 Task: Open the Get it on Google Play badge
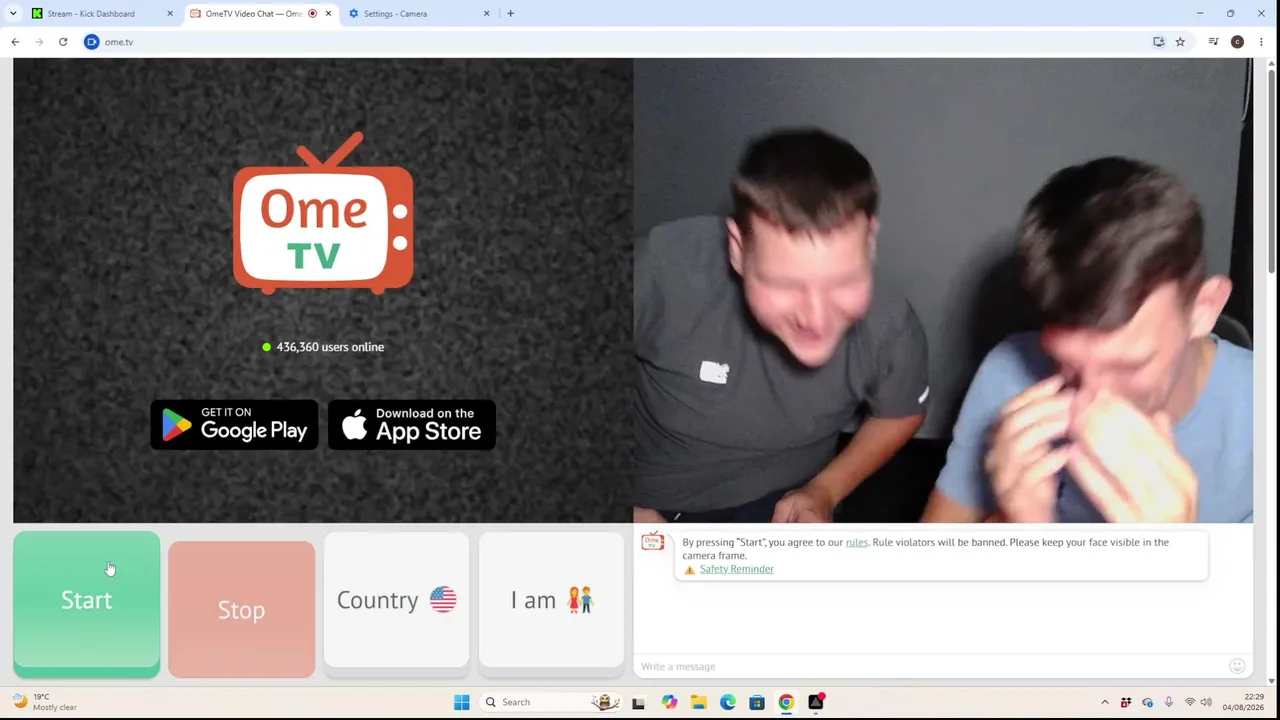(234, 425)
